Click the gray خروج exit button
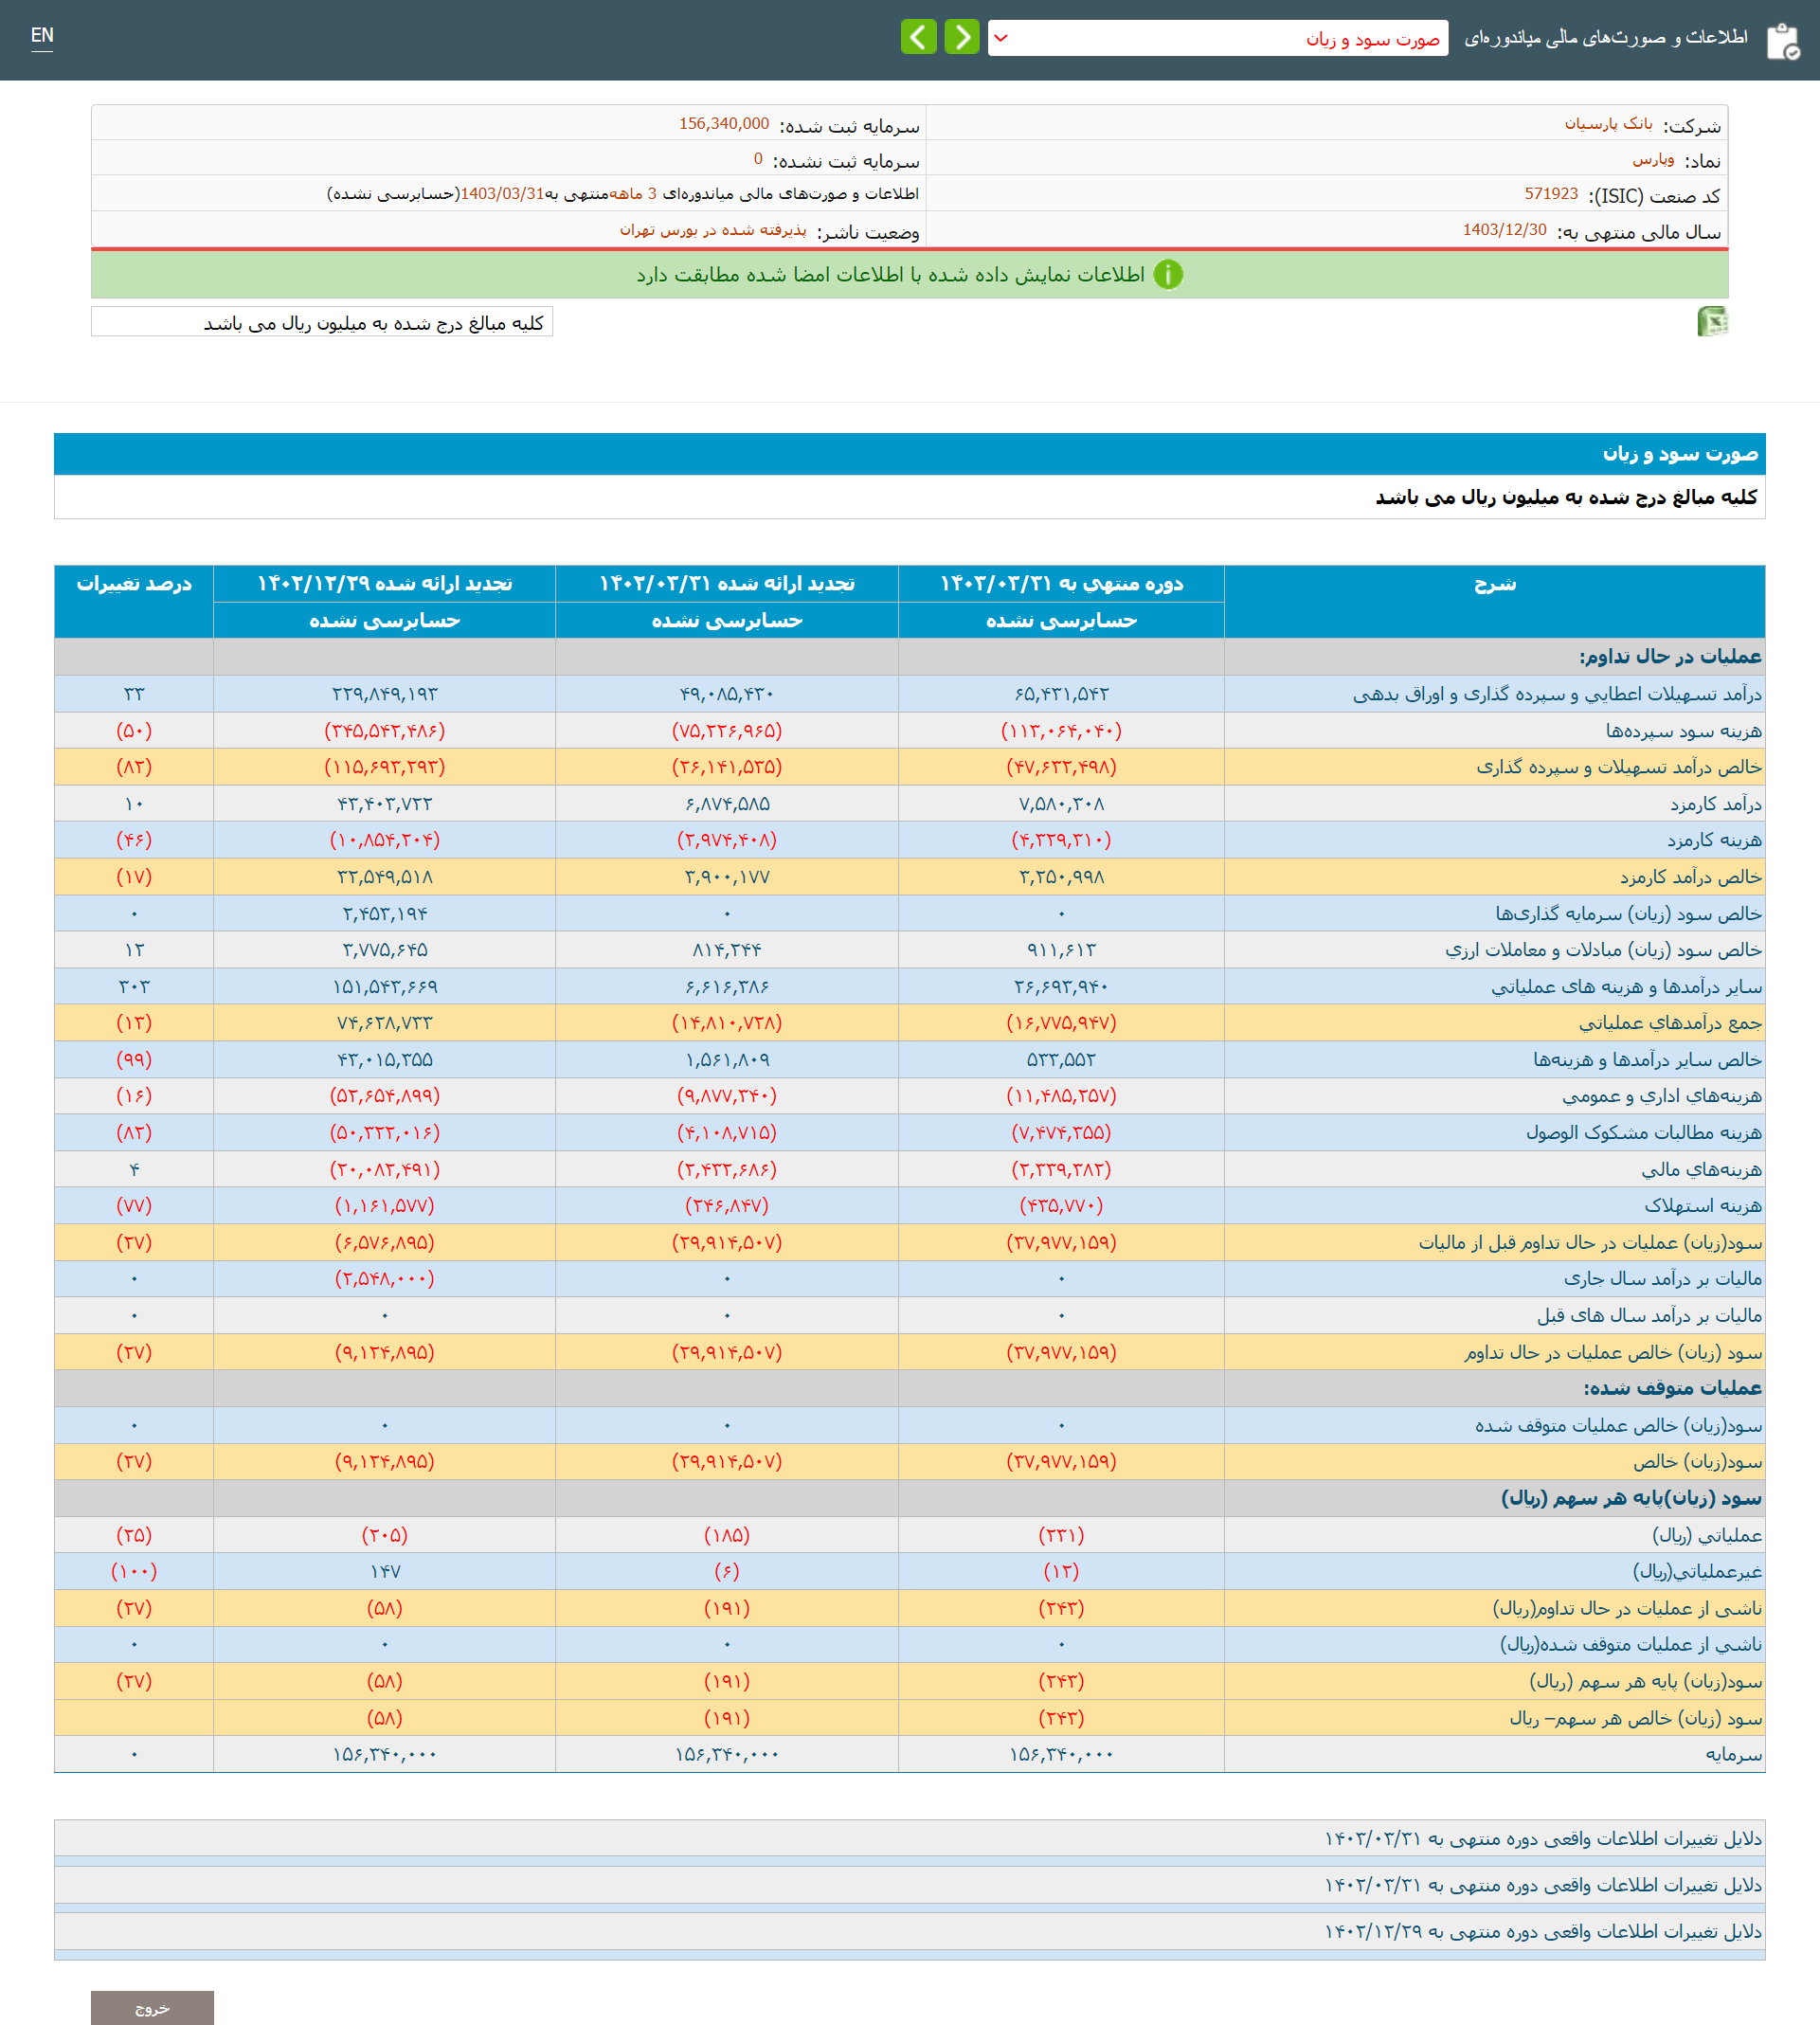Screen dimensions: 1820x2025 (152, 2007)
